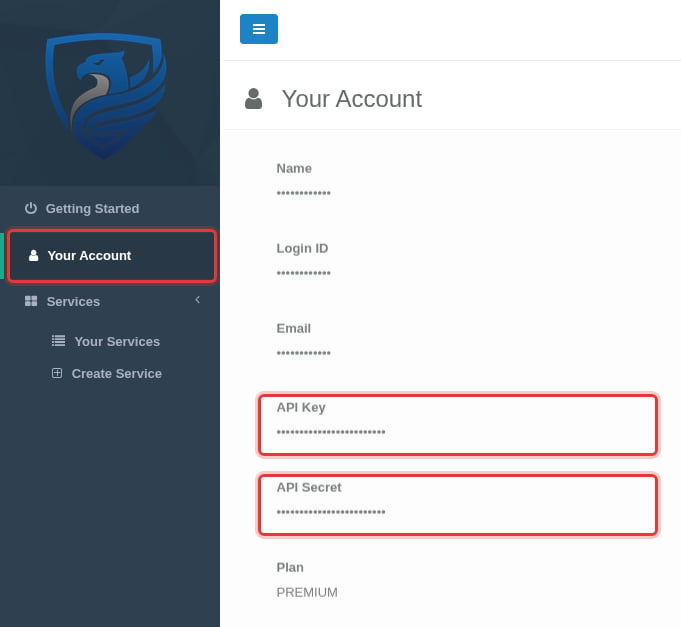Click the API Secret label
This screenshot has width=681, height=627.
(309, 487)
